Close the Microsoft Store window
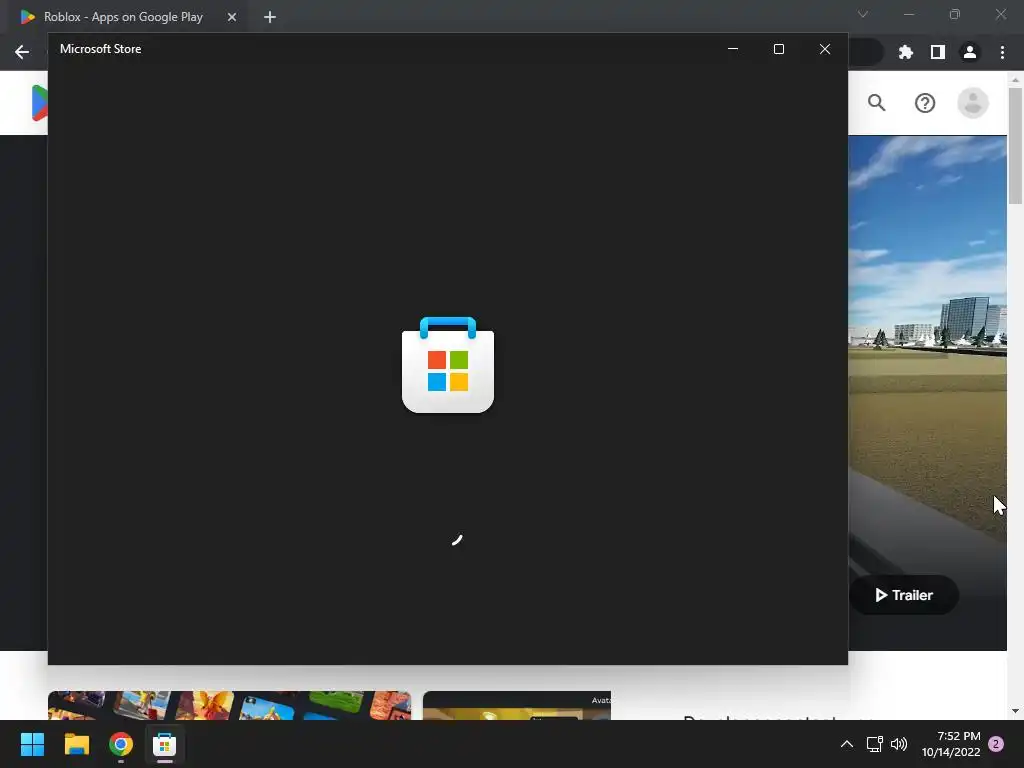This screenshot has height=768, width=1024. (x=825, y=49)
